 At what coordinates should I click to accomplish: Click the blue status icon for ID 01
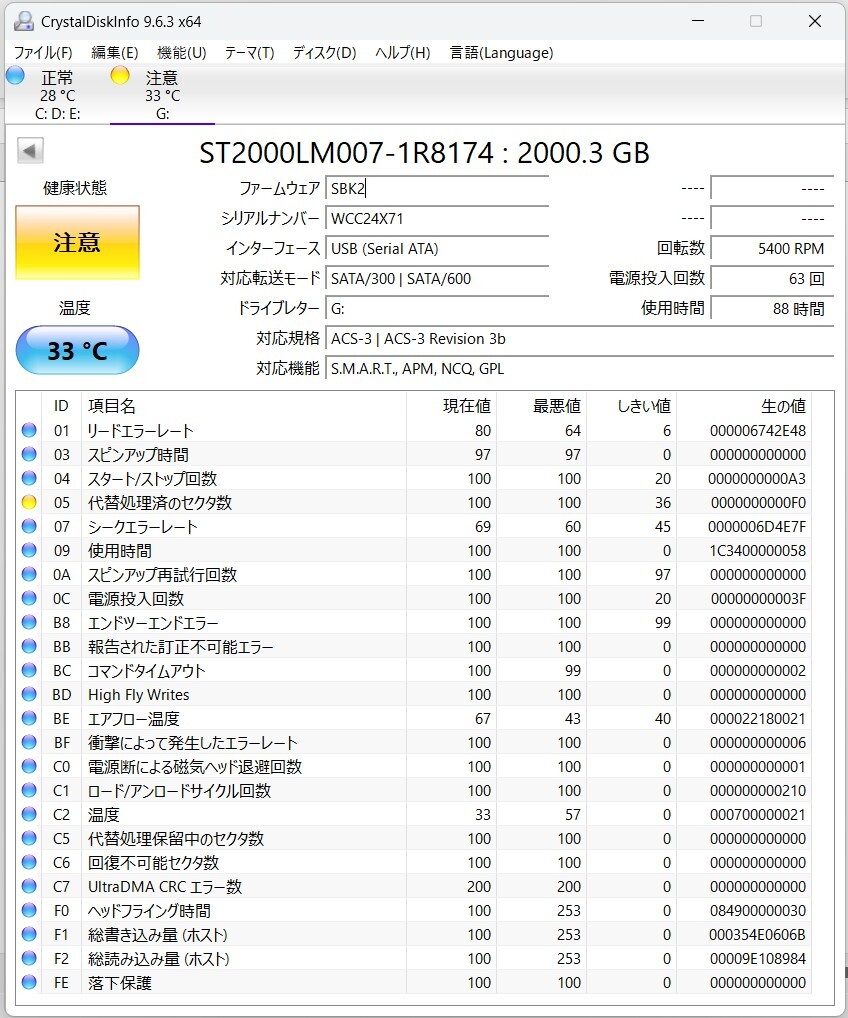point(29,430)
